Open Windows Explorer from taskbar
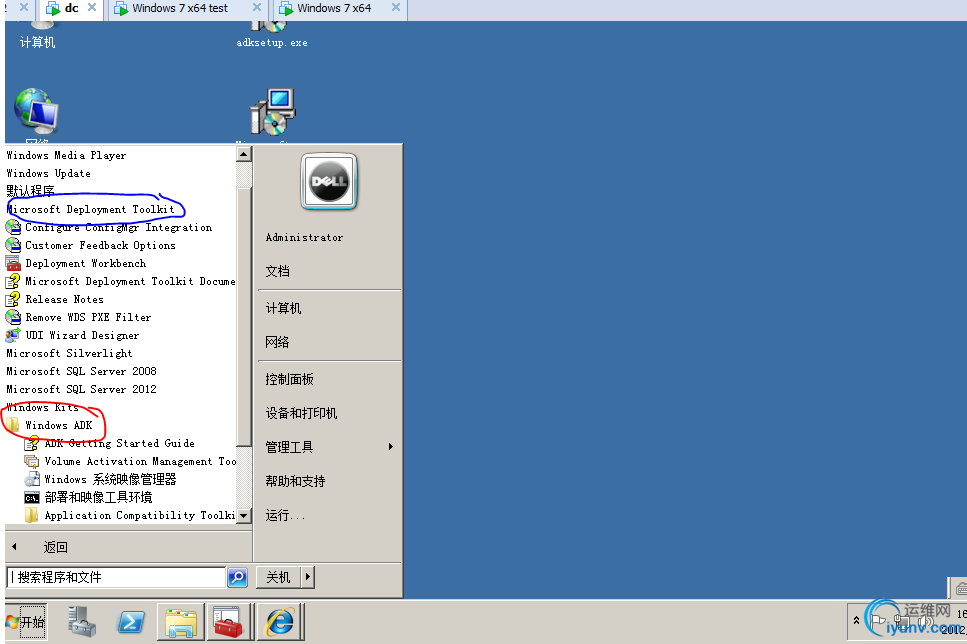The width and height of the screenshot is (967, 644). [x=180, y=622]
